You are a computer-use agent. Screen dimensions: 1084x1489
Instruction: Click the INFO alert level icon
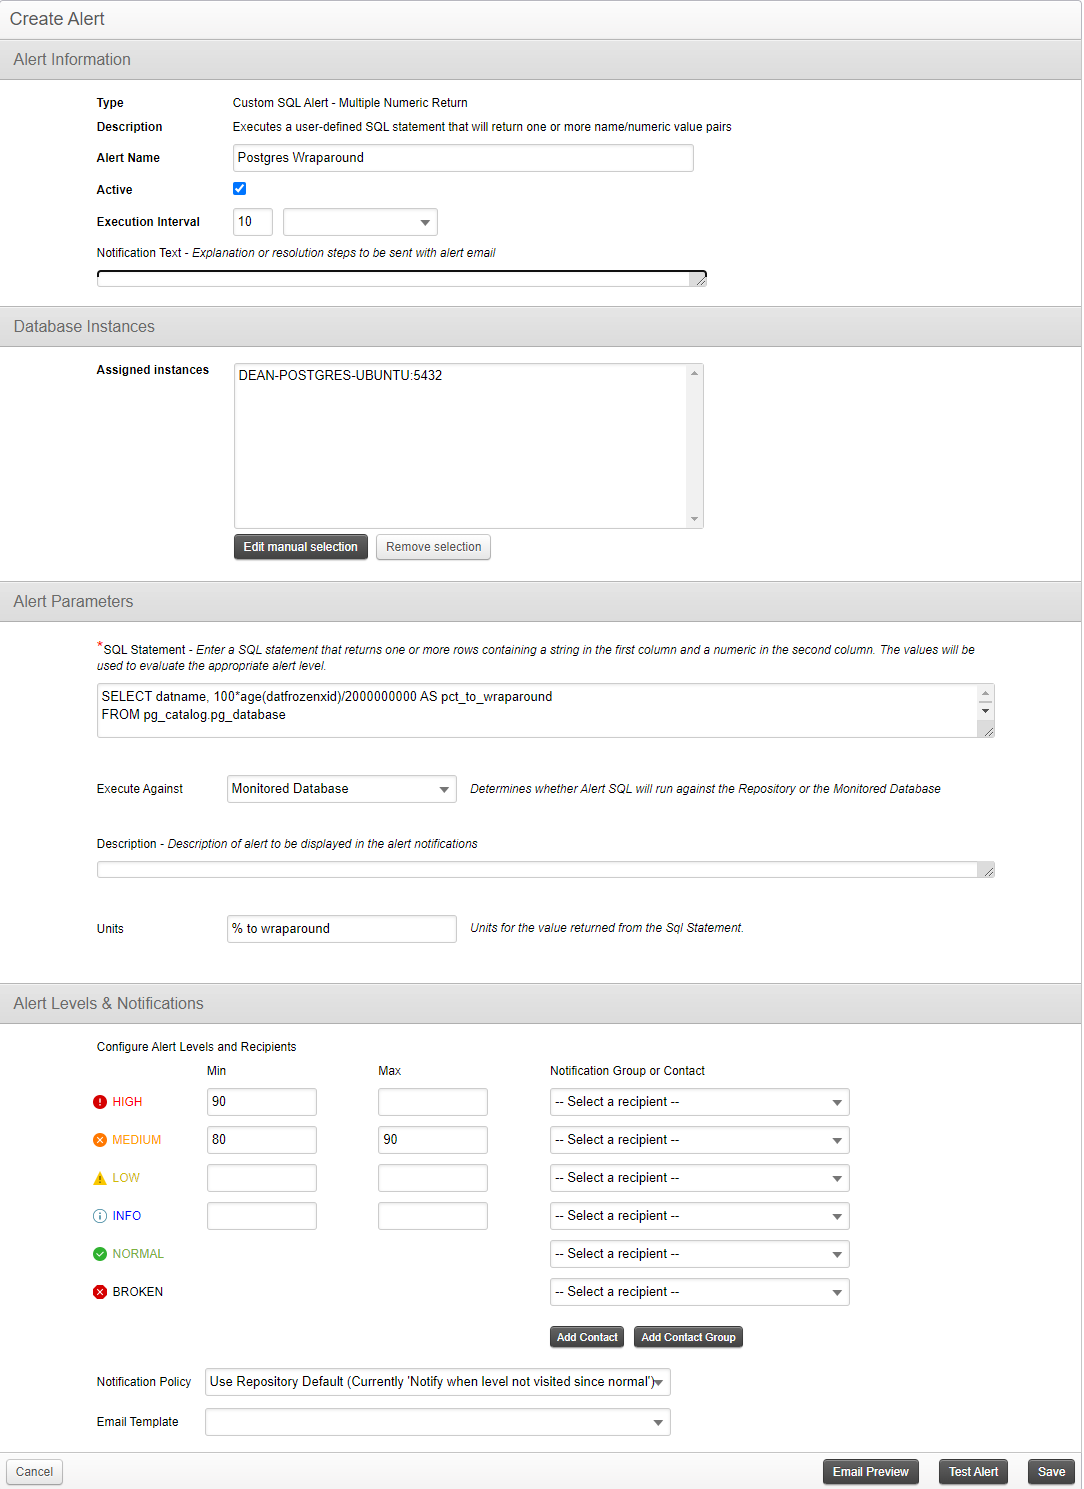(x=100, y=1216)
